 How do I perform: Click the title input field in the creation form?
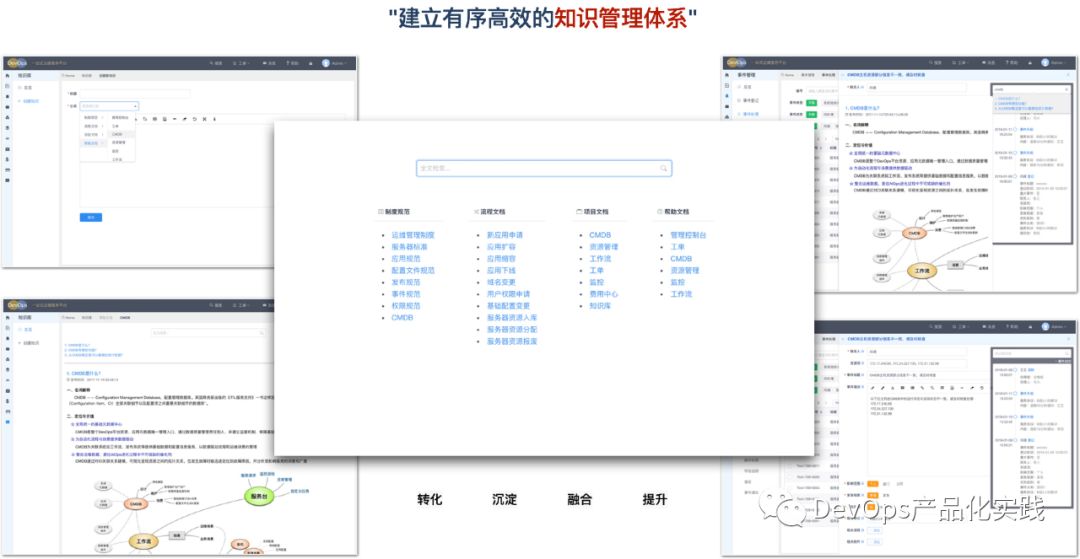135,94
